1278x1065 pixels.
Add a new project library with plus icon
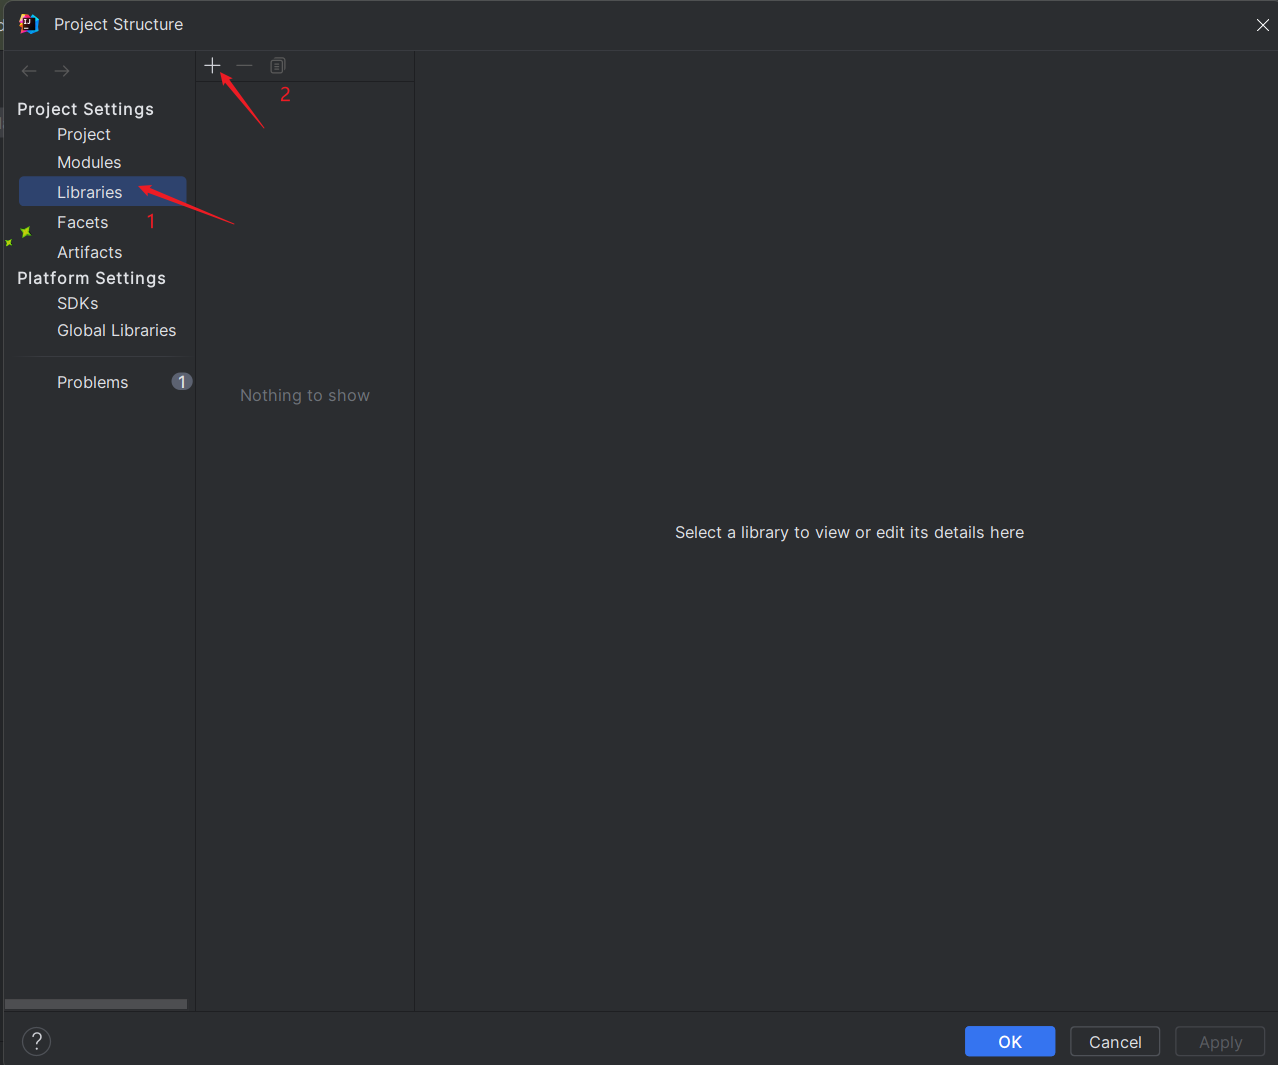tap(212, 65)
